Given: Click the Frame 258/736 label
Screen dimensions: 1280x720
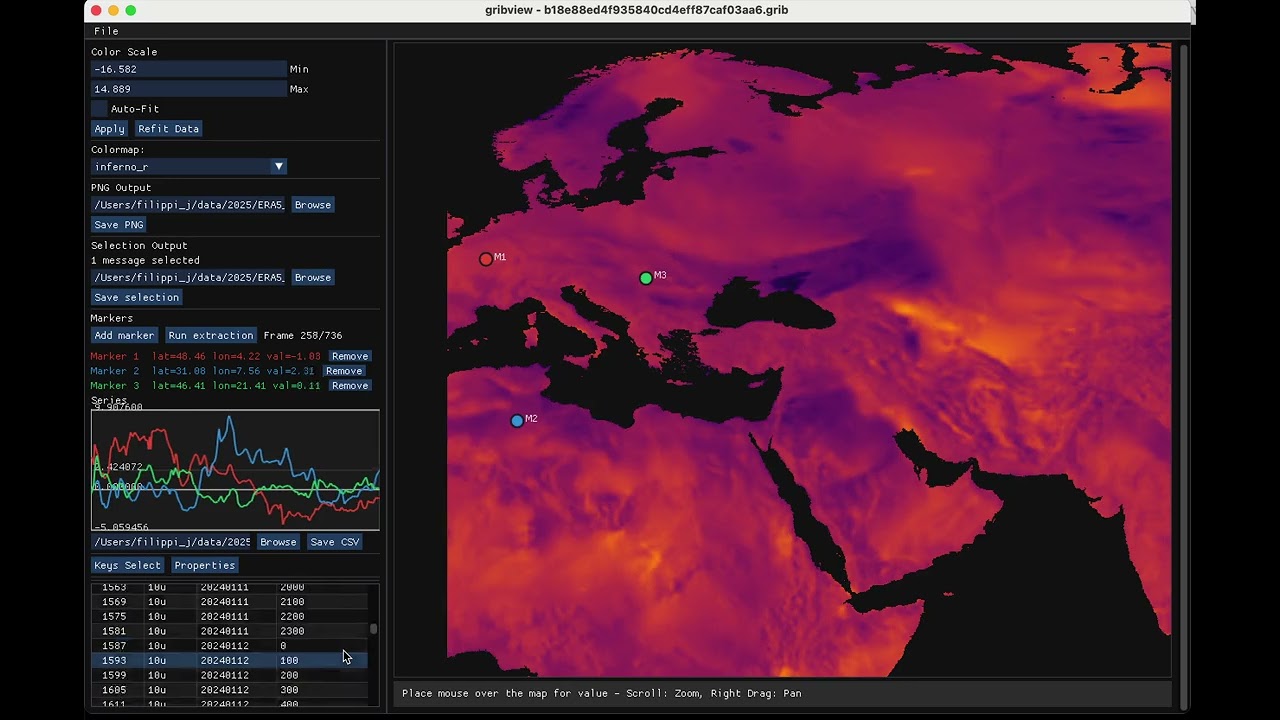Looking at the screenshot, I should (x=303, y=335).
